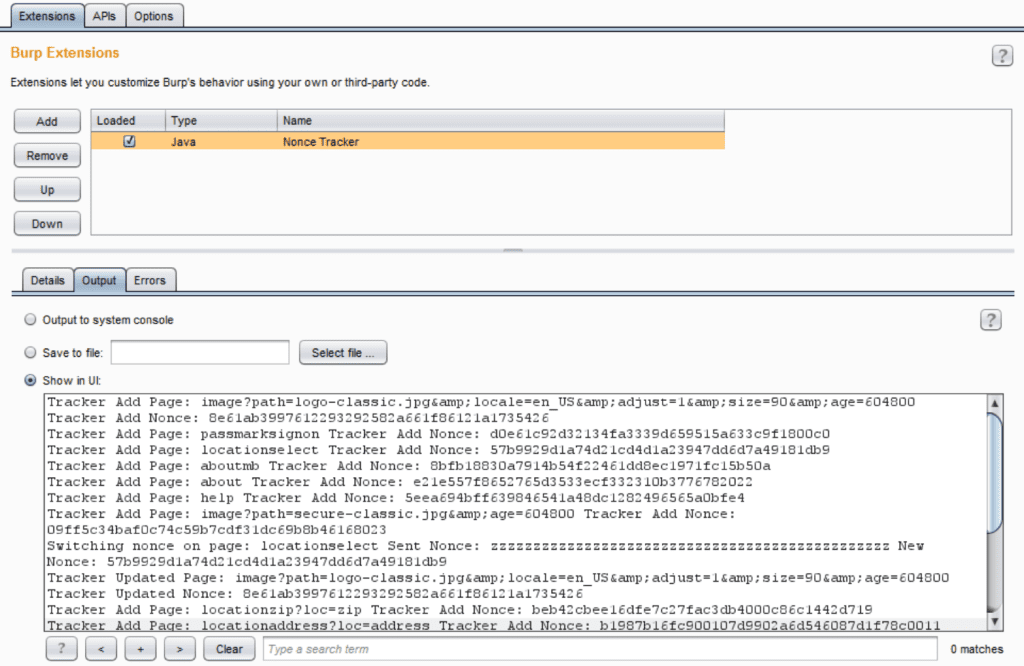Open help via top-right question mark icon

(1002, 55)
